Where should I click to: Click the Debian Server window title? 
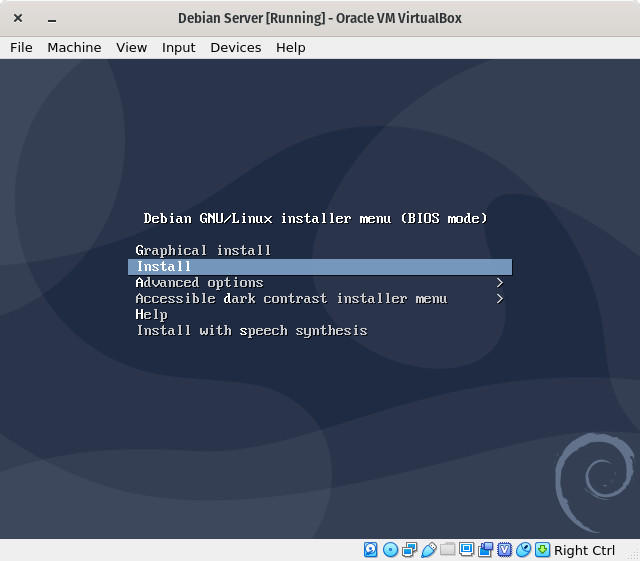click(x=320, y=18)
